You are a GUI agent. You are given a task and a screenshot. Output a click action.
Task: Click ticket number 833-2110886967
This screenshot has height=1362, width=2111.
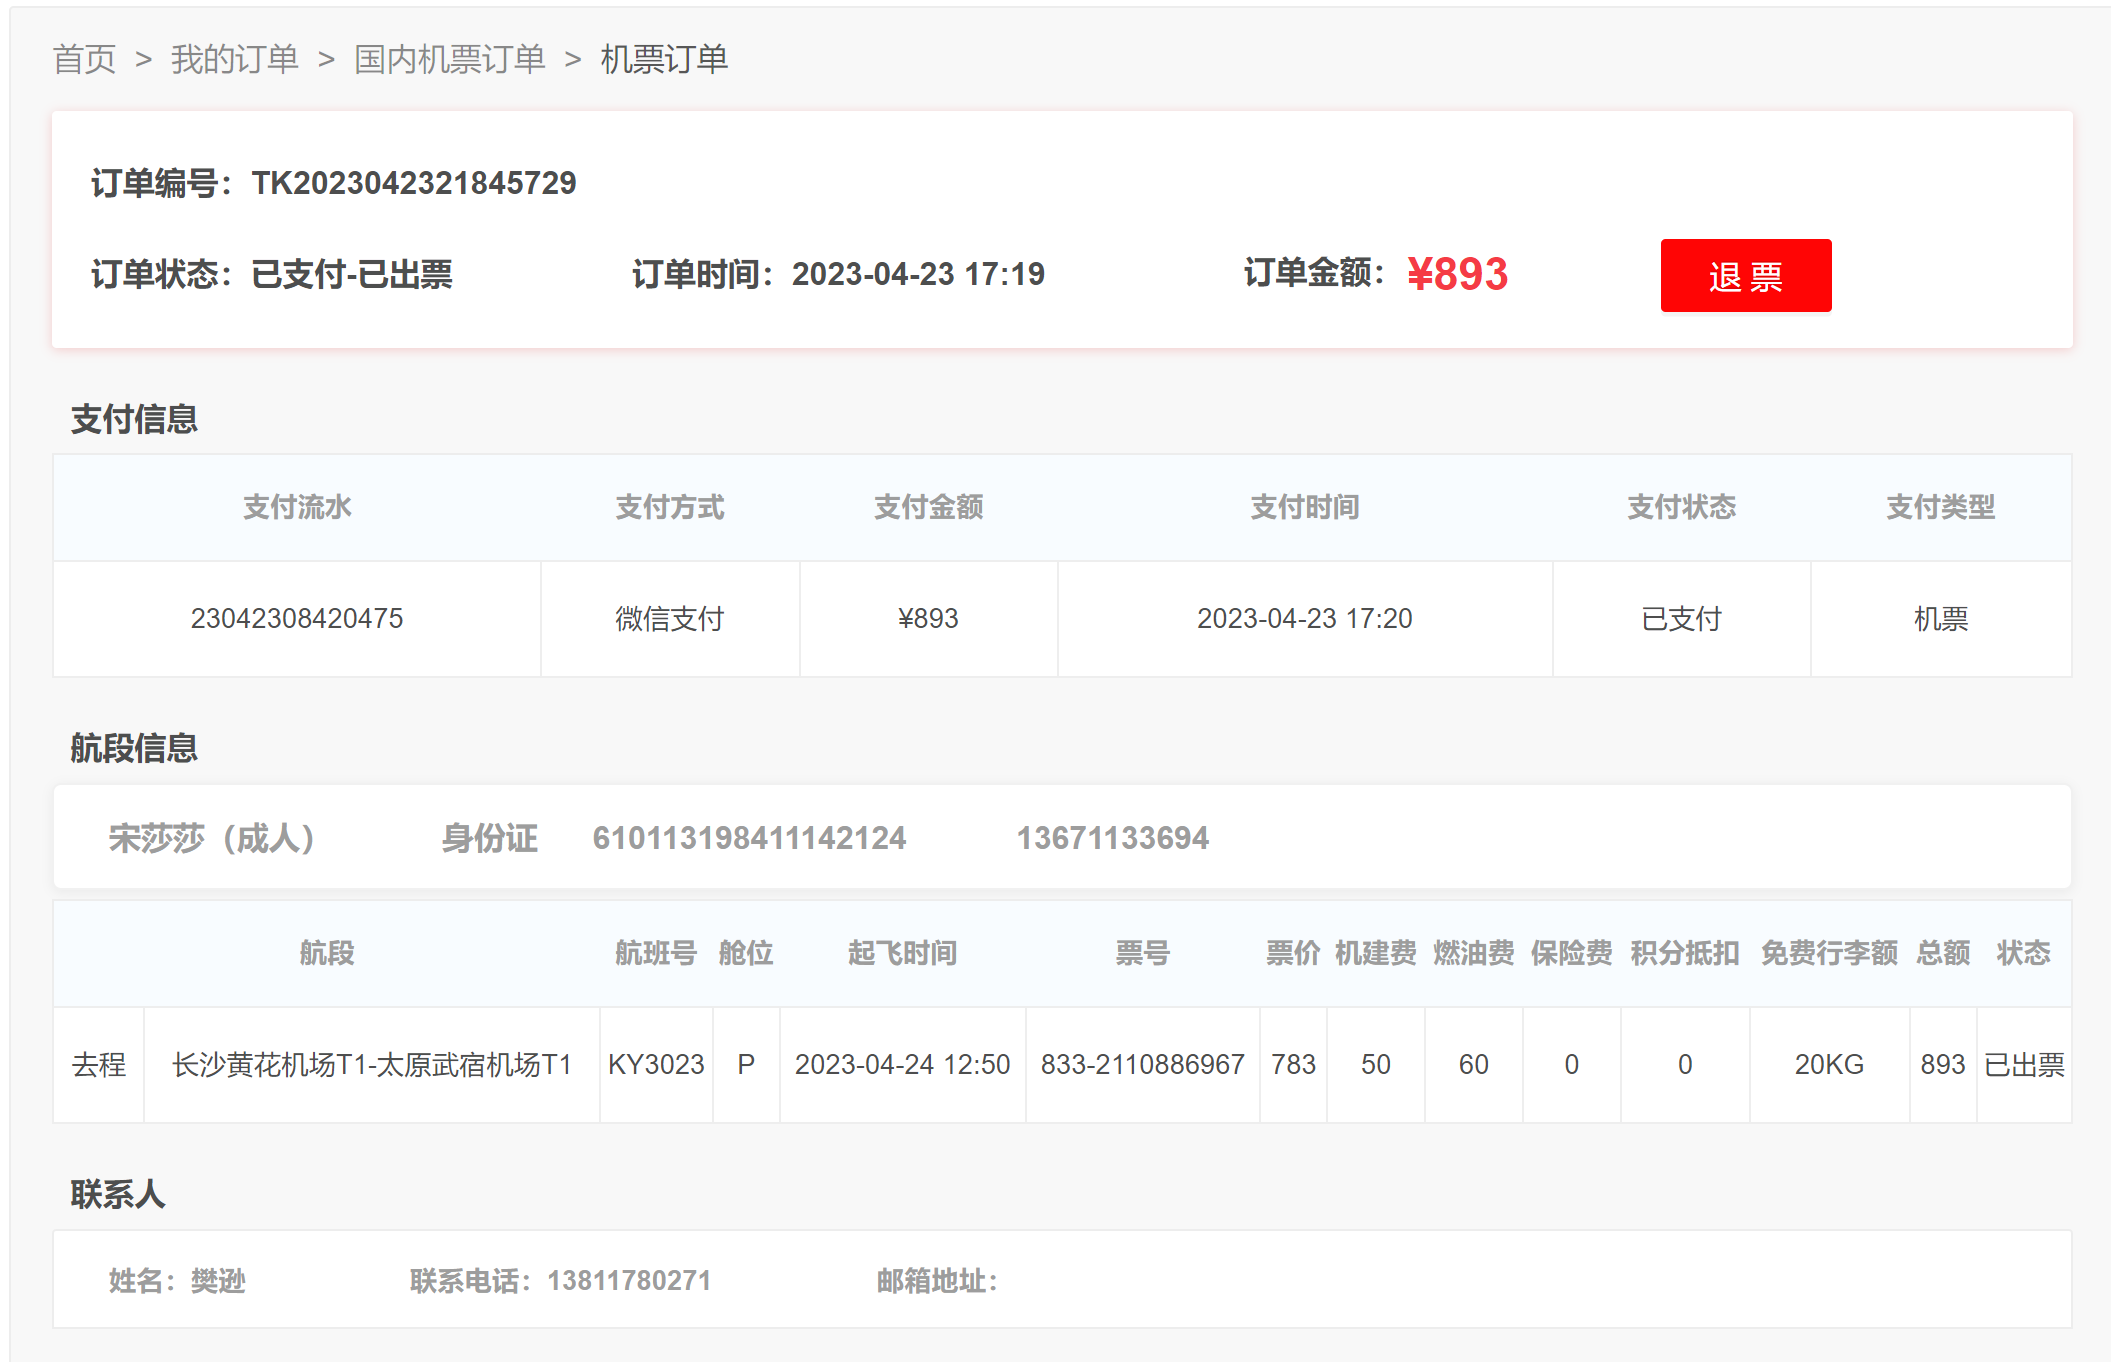tap(1142, 1065)
